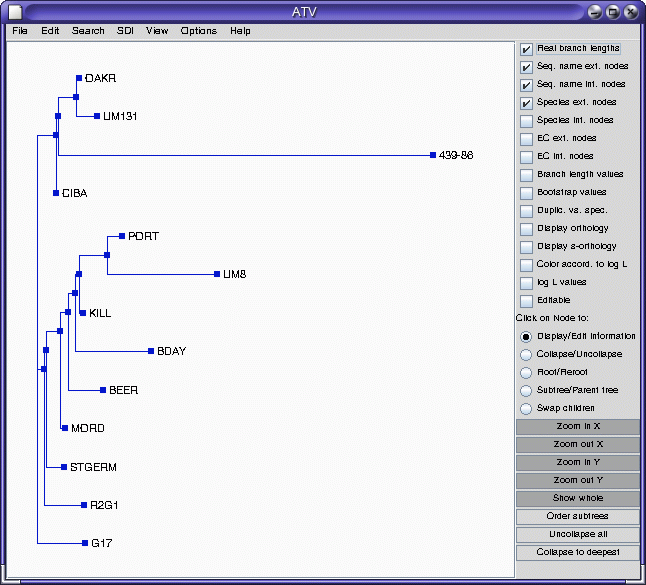The image size is (646, 585).
Task: Choose the Root/Reroot radio option
Action: click(x=526, y=372)
